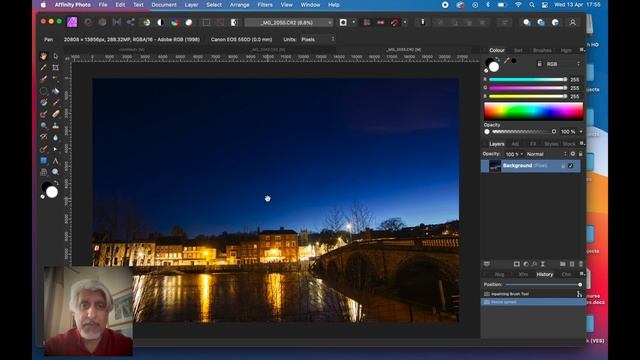
Task: Select the Clone stamp tool
Action: (56, 126)
